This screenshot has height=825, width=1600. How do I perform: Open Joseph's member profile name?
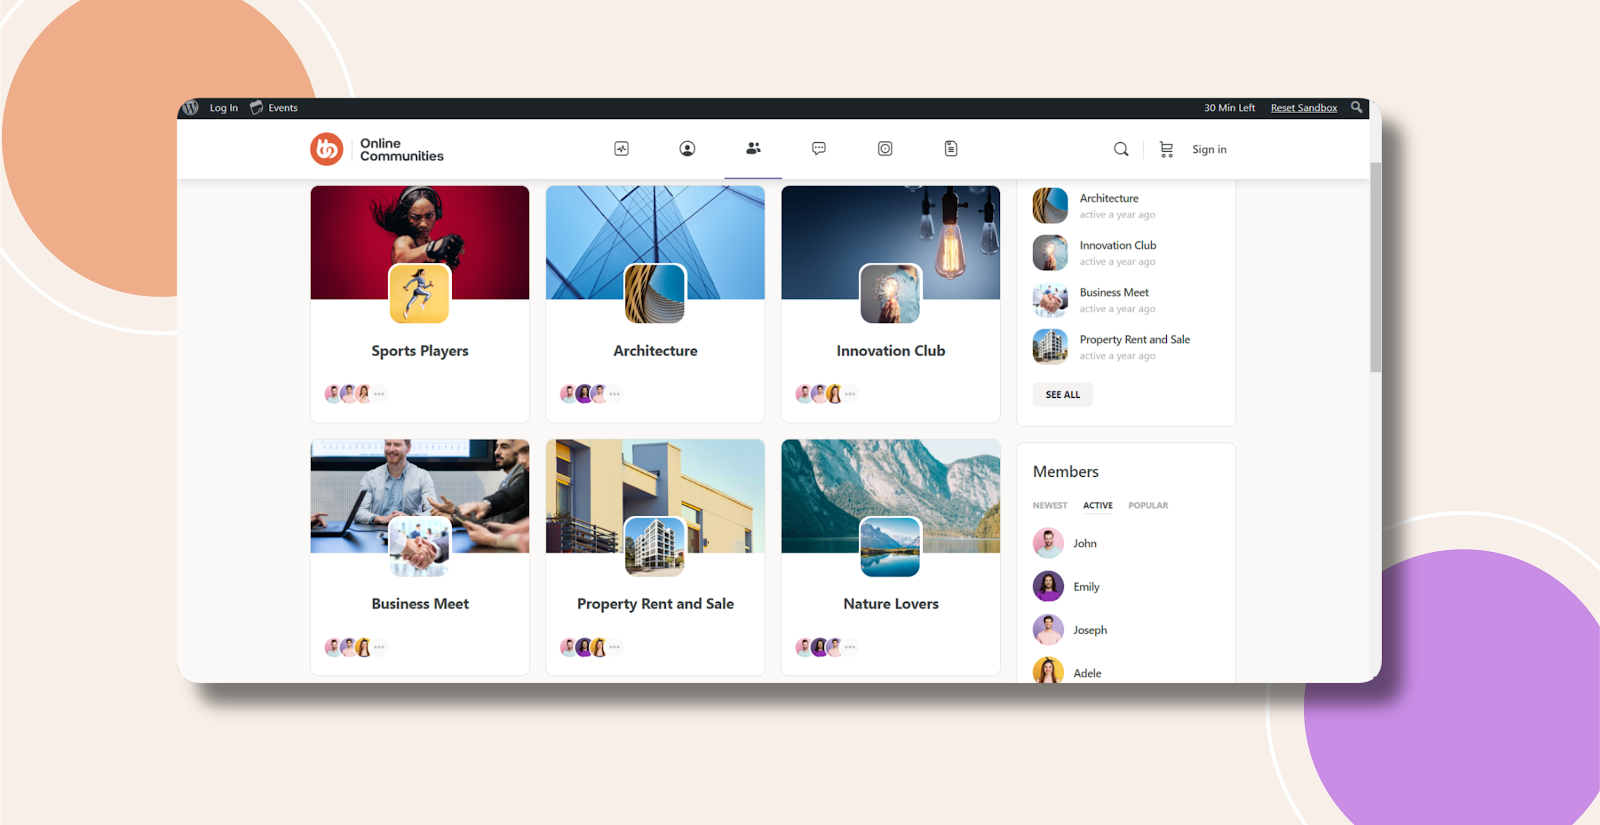click(x=1090, y=630)
